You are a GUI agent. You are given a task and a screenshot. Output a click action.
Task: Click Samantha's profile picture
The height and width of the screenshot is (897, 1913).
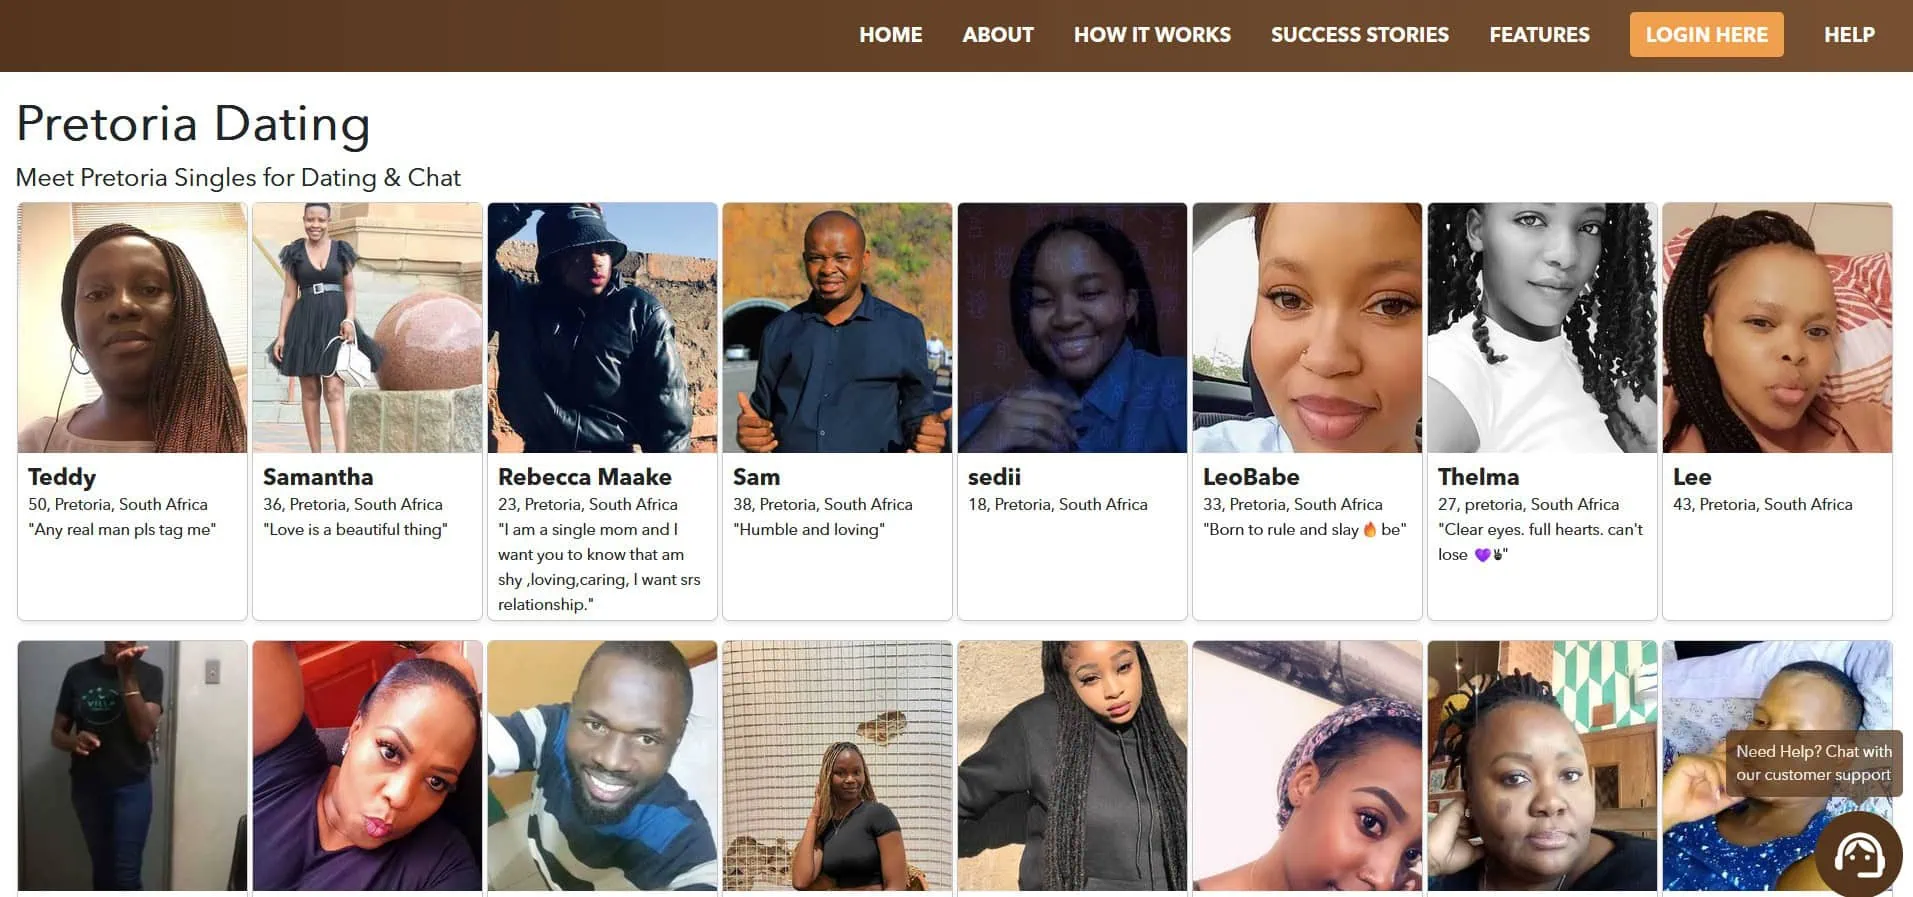(x=367, y=328)
